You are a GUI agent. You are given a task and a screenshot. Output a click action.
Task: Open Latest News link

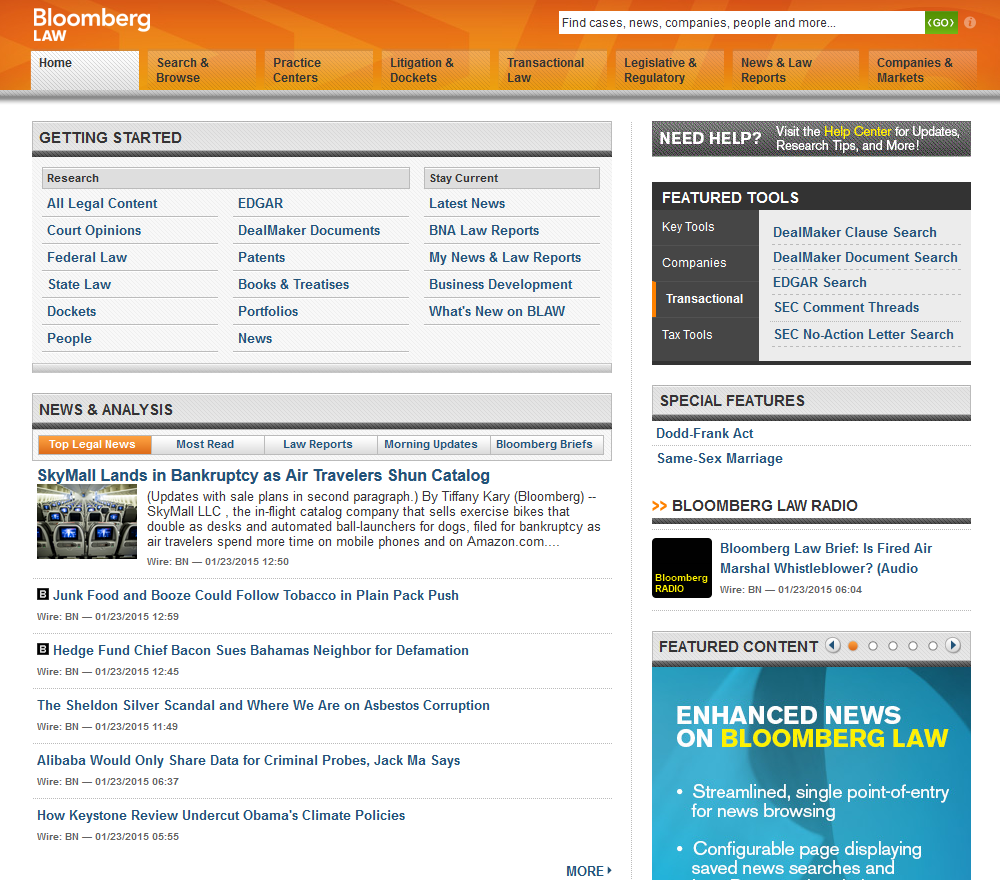467,203
